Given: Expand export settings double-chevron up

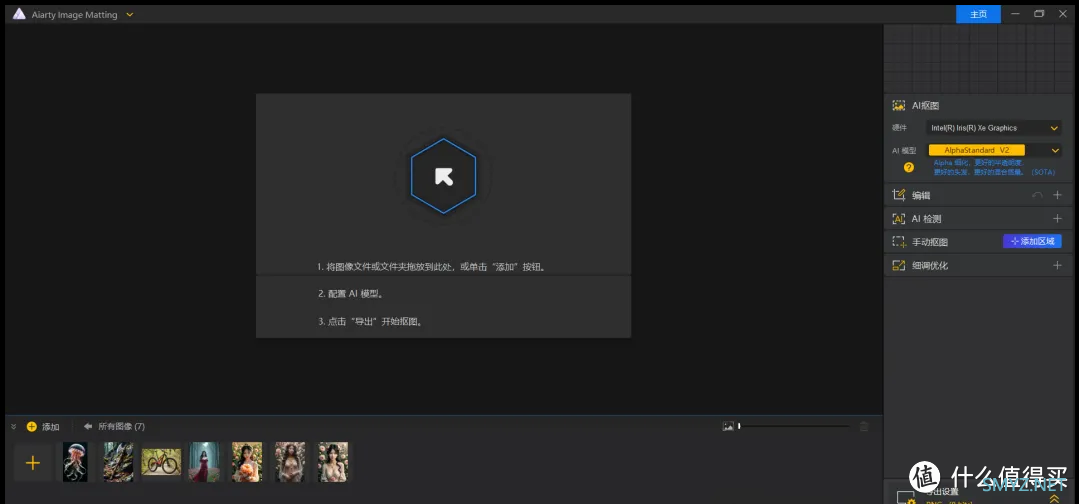Looking at the screenshot, I should [1054, 497].
